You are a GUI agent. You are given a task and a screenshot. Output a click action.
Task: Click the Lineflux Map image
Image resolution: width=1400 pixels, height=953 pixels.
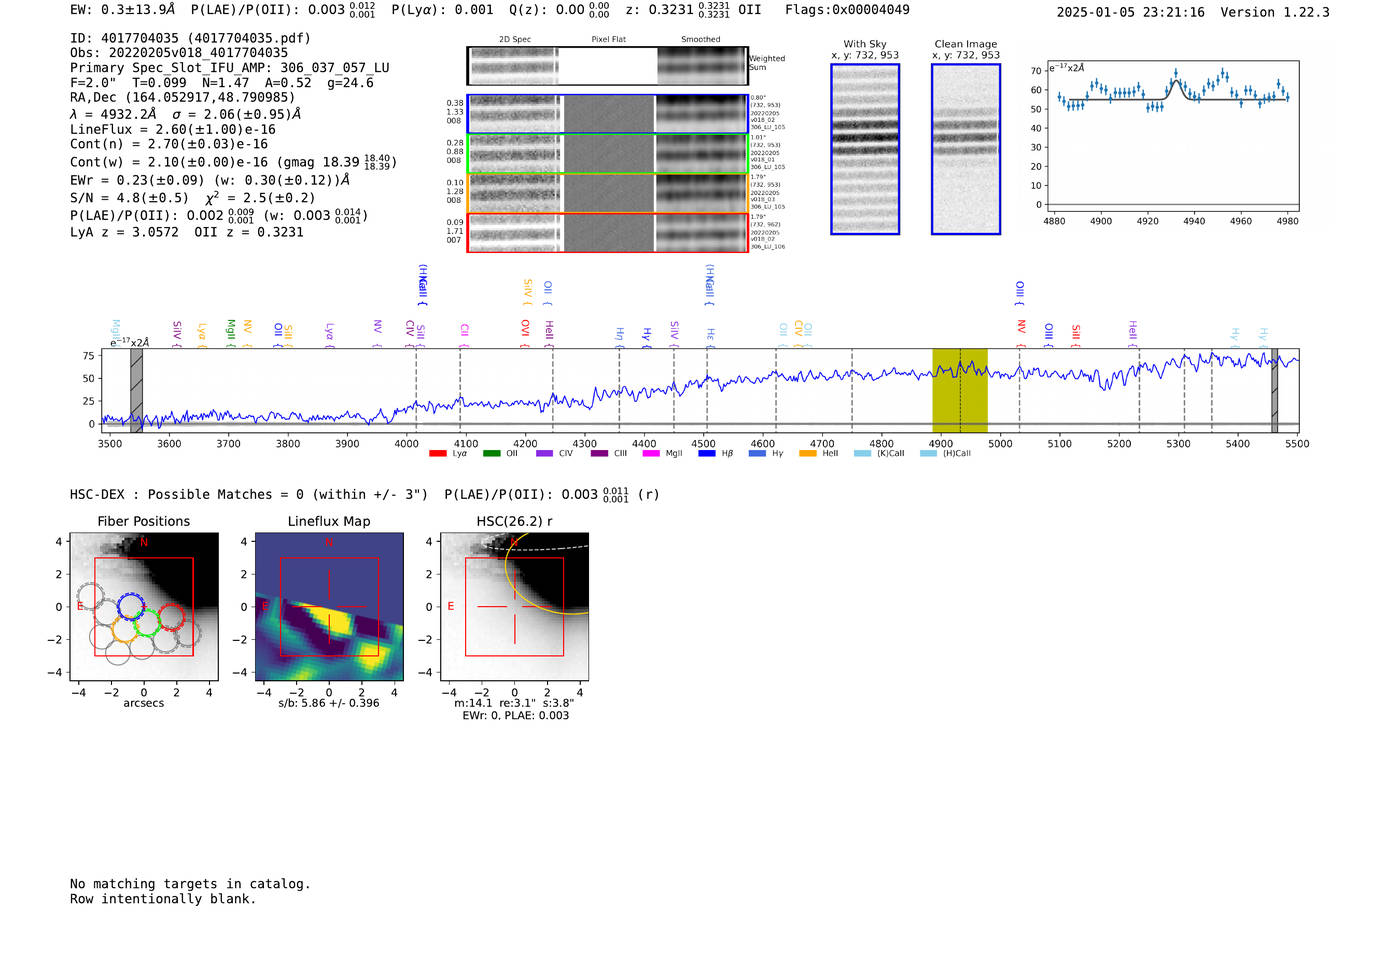pos(329,607)
